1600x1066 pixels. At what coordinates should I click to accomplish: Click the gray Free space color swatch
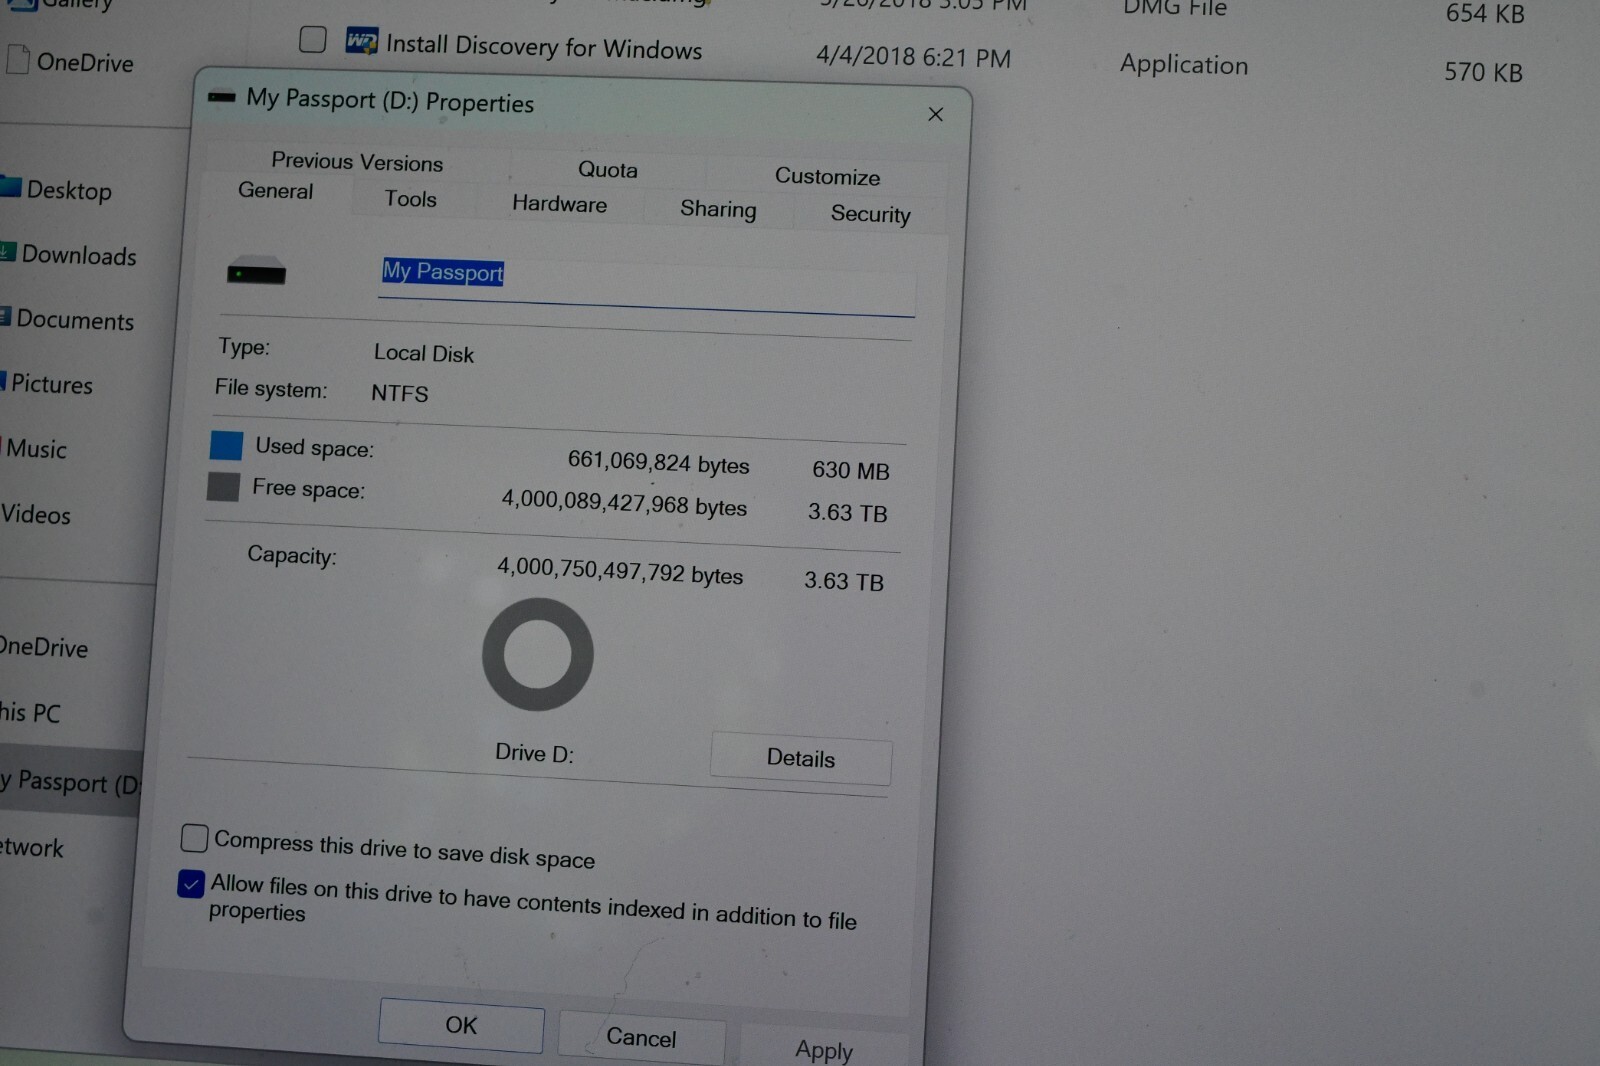(x=223, y=487)
